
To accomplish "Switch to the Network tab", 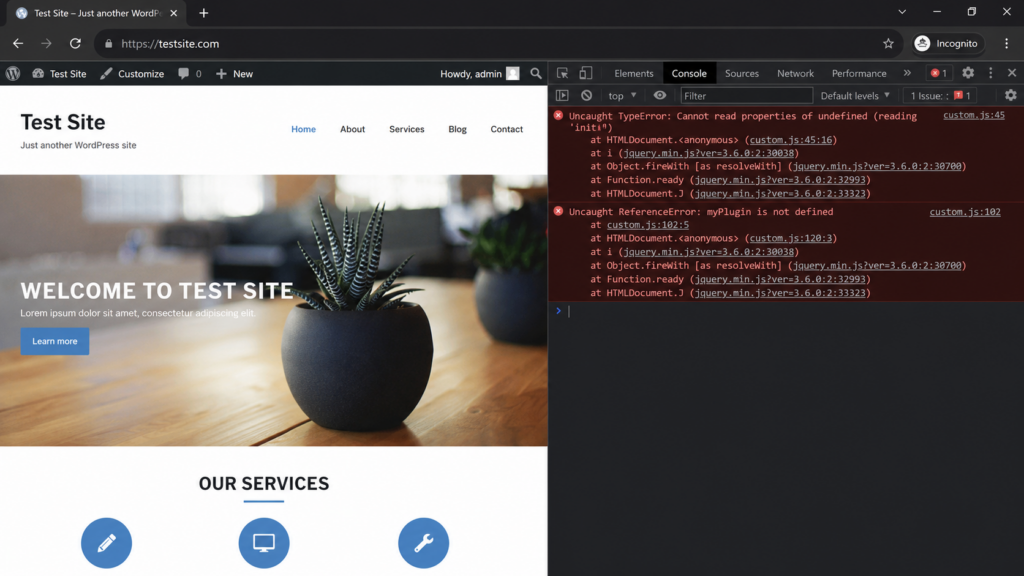I will (x=795, y=73).
